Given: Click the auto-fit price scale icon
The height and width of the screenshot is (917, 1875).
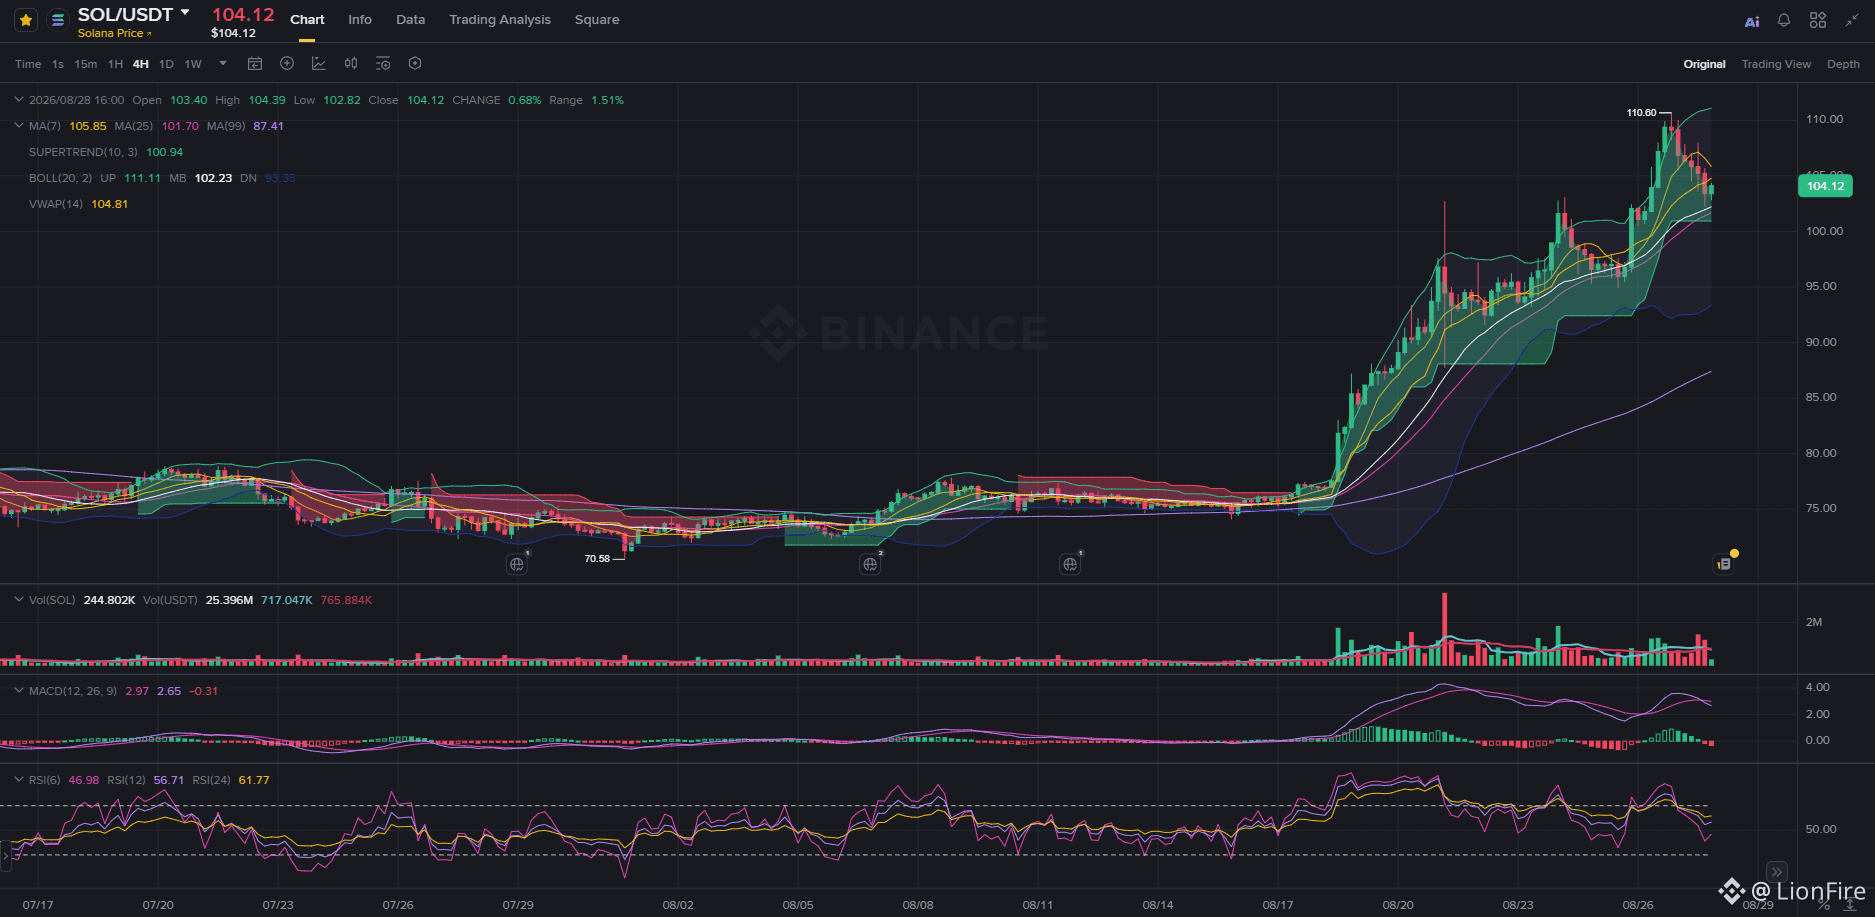Looking at the screenshot, I should pyautogui.click(x=1850, y=905).
